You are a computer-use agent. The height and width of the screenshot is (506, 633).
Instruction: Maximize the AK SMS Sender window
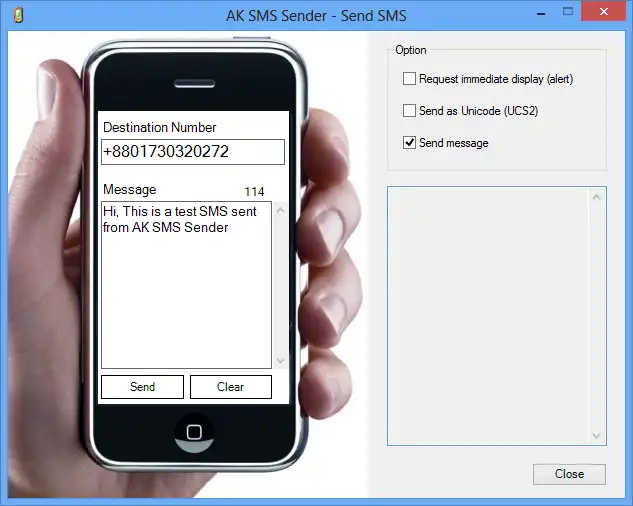(x=568, y=12)
